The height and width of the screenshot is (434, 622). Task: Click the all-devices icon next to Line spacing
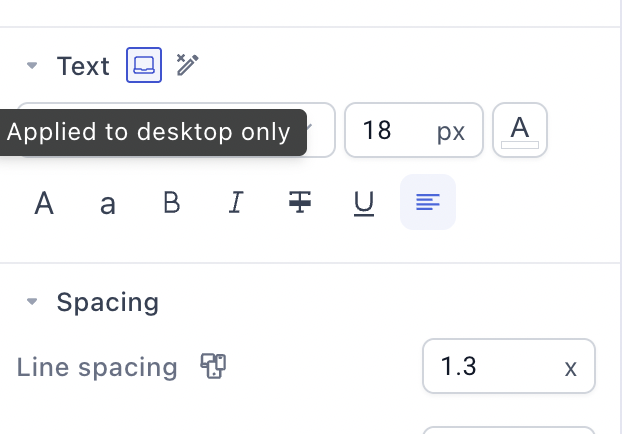213,366
